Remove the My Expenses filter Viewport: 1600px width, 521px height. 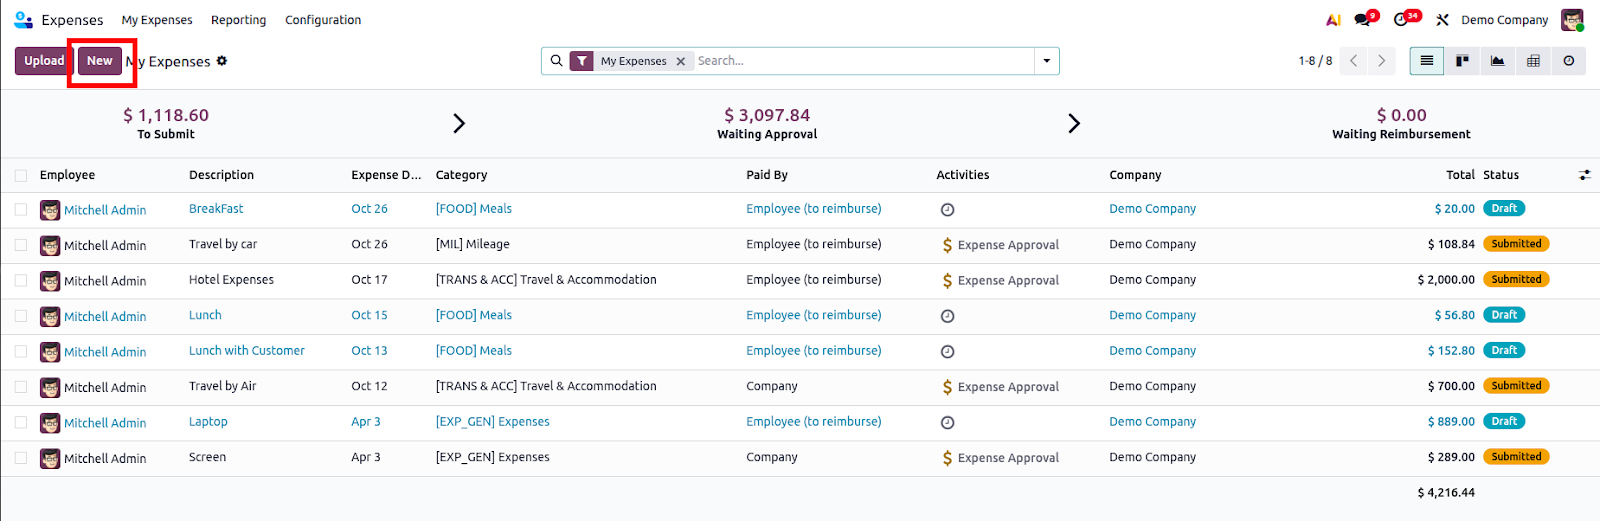[681, 61]
